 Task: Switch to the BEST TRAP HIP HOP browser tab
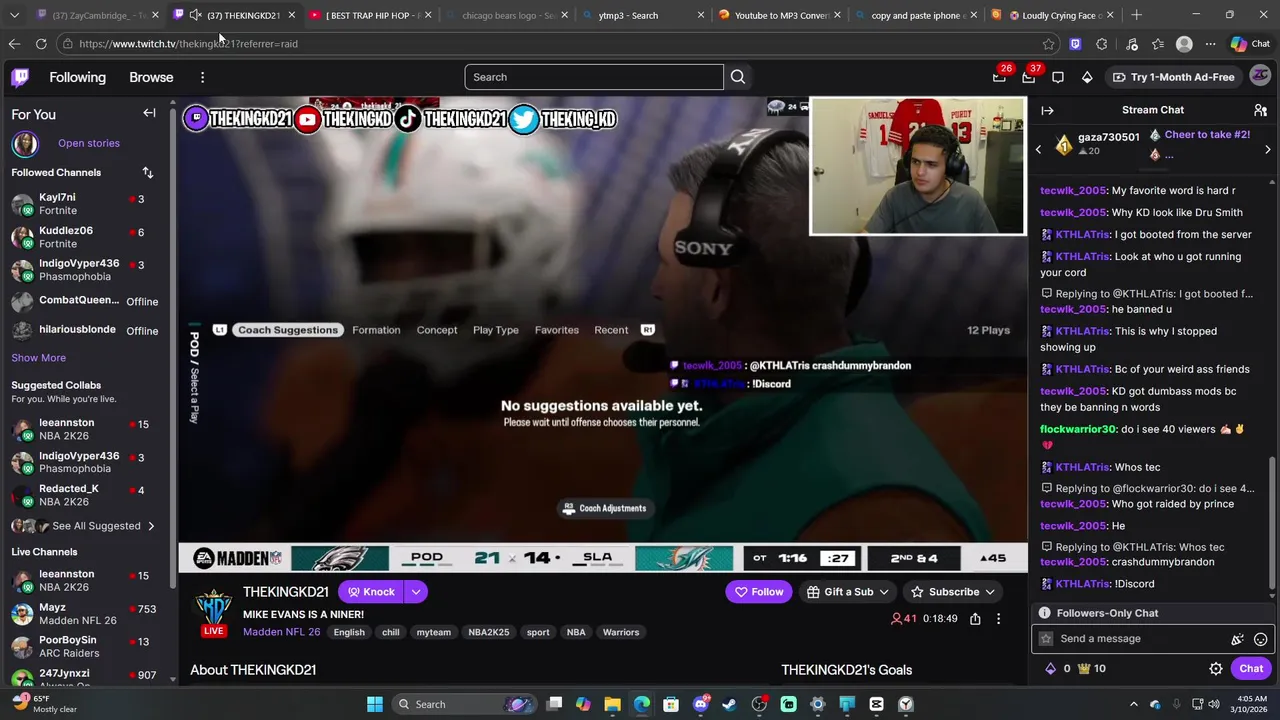(370, 15)
